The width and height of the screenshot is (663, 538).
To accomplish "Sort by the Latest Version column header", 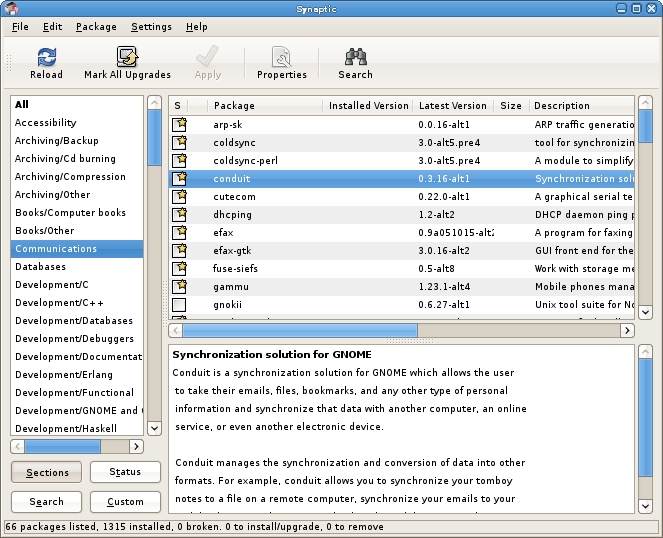I will point(453,105).
